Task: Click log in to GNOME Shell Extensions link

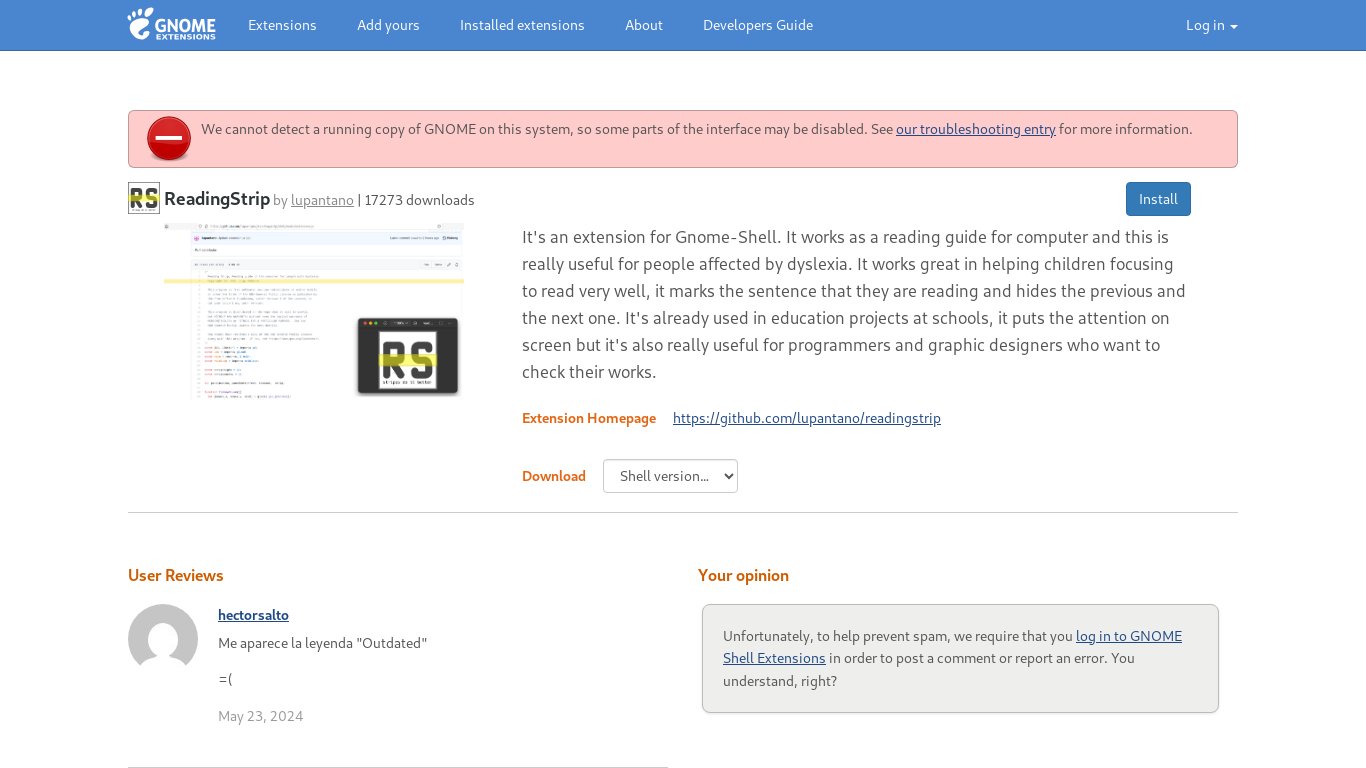Action: (1128, 636)
